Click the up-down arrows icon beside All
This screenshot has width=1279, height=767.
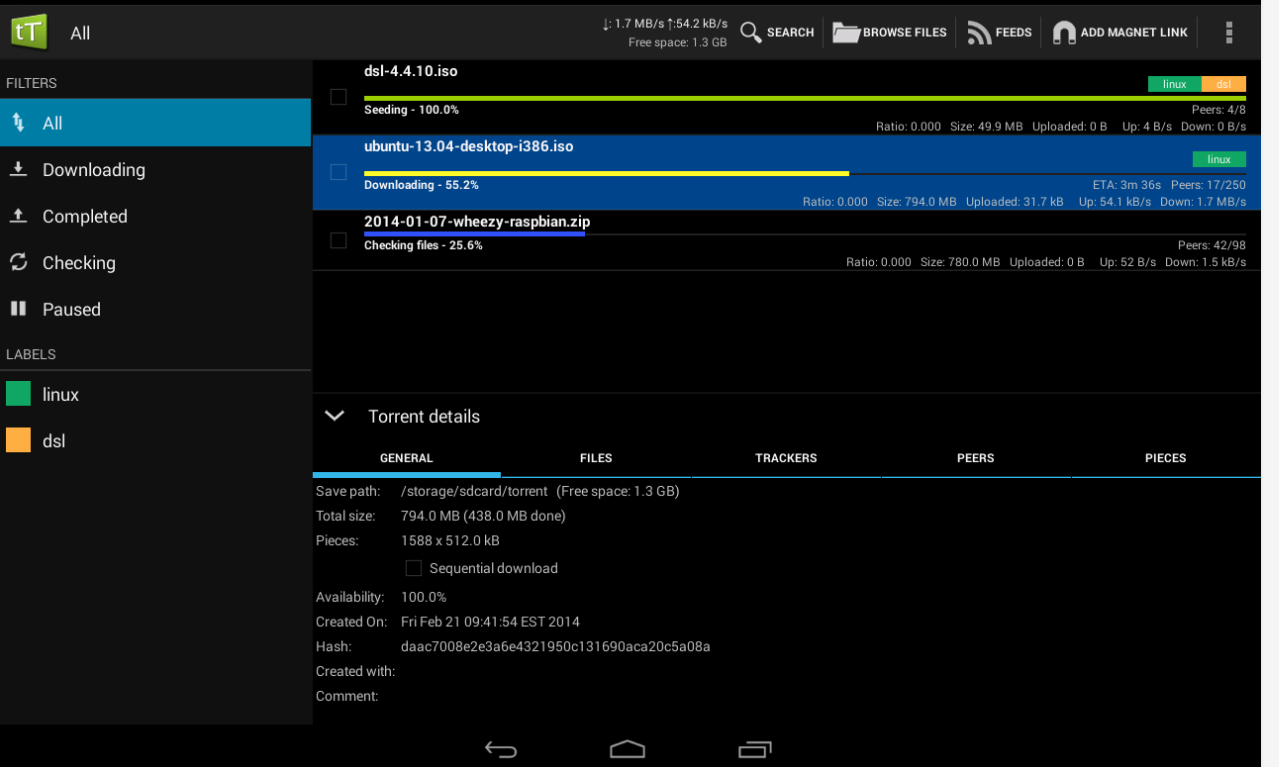tap(18, 123)
